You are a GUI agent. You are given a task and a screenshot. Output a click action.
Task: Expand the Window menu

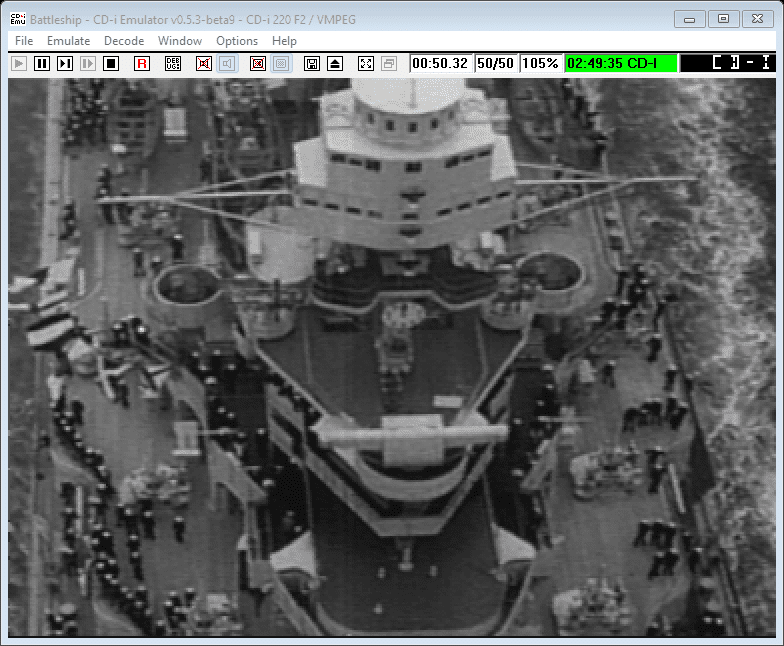[x=180, y=41]
